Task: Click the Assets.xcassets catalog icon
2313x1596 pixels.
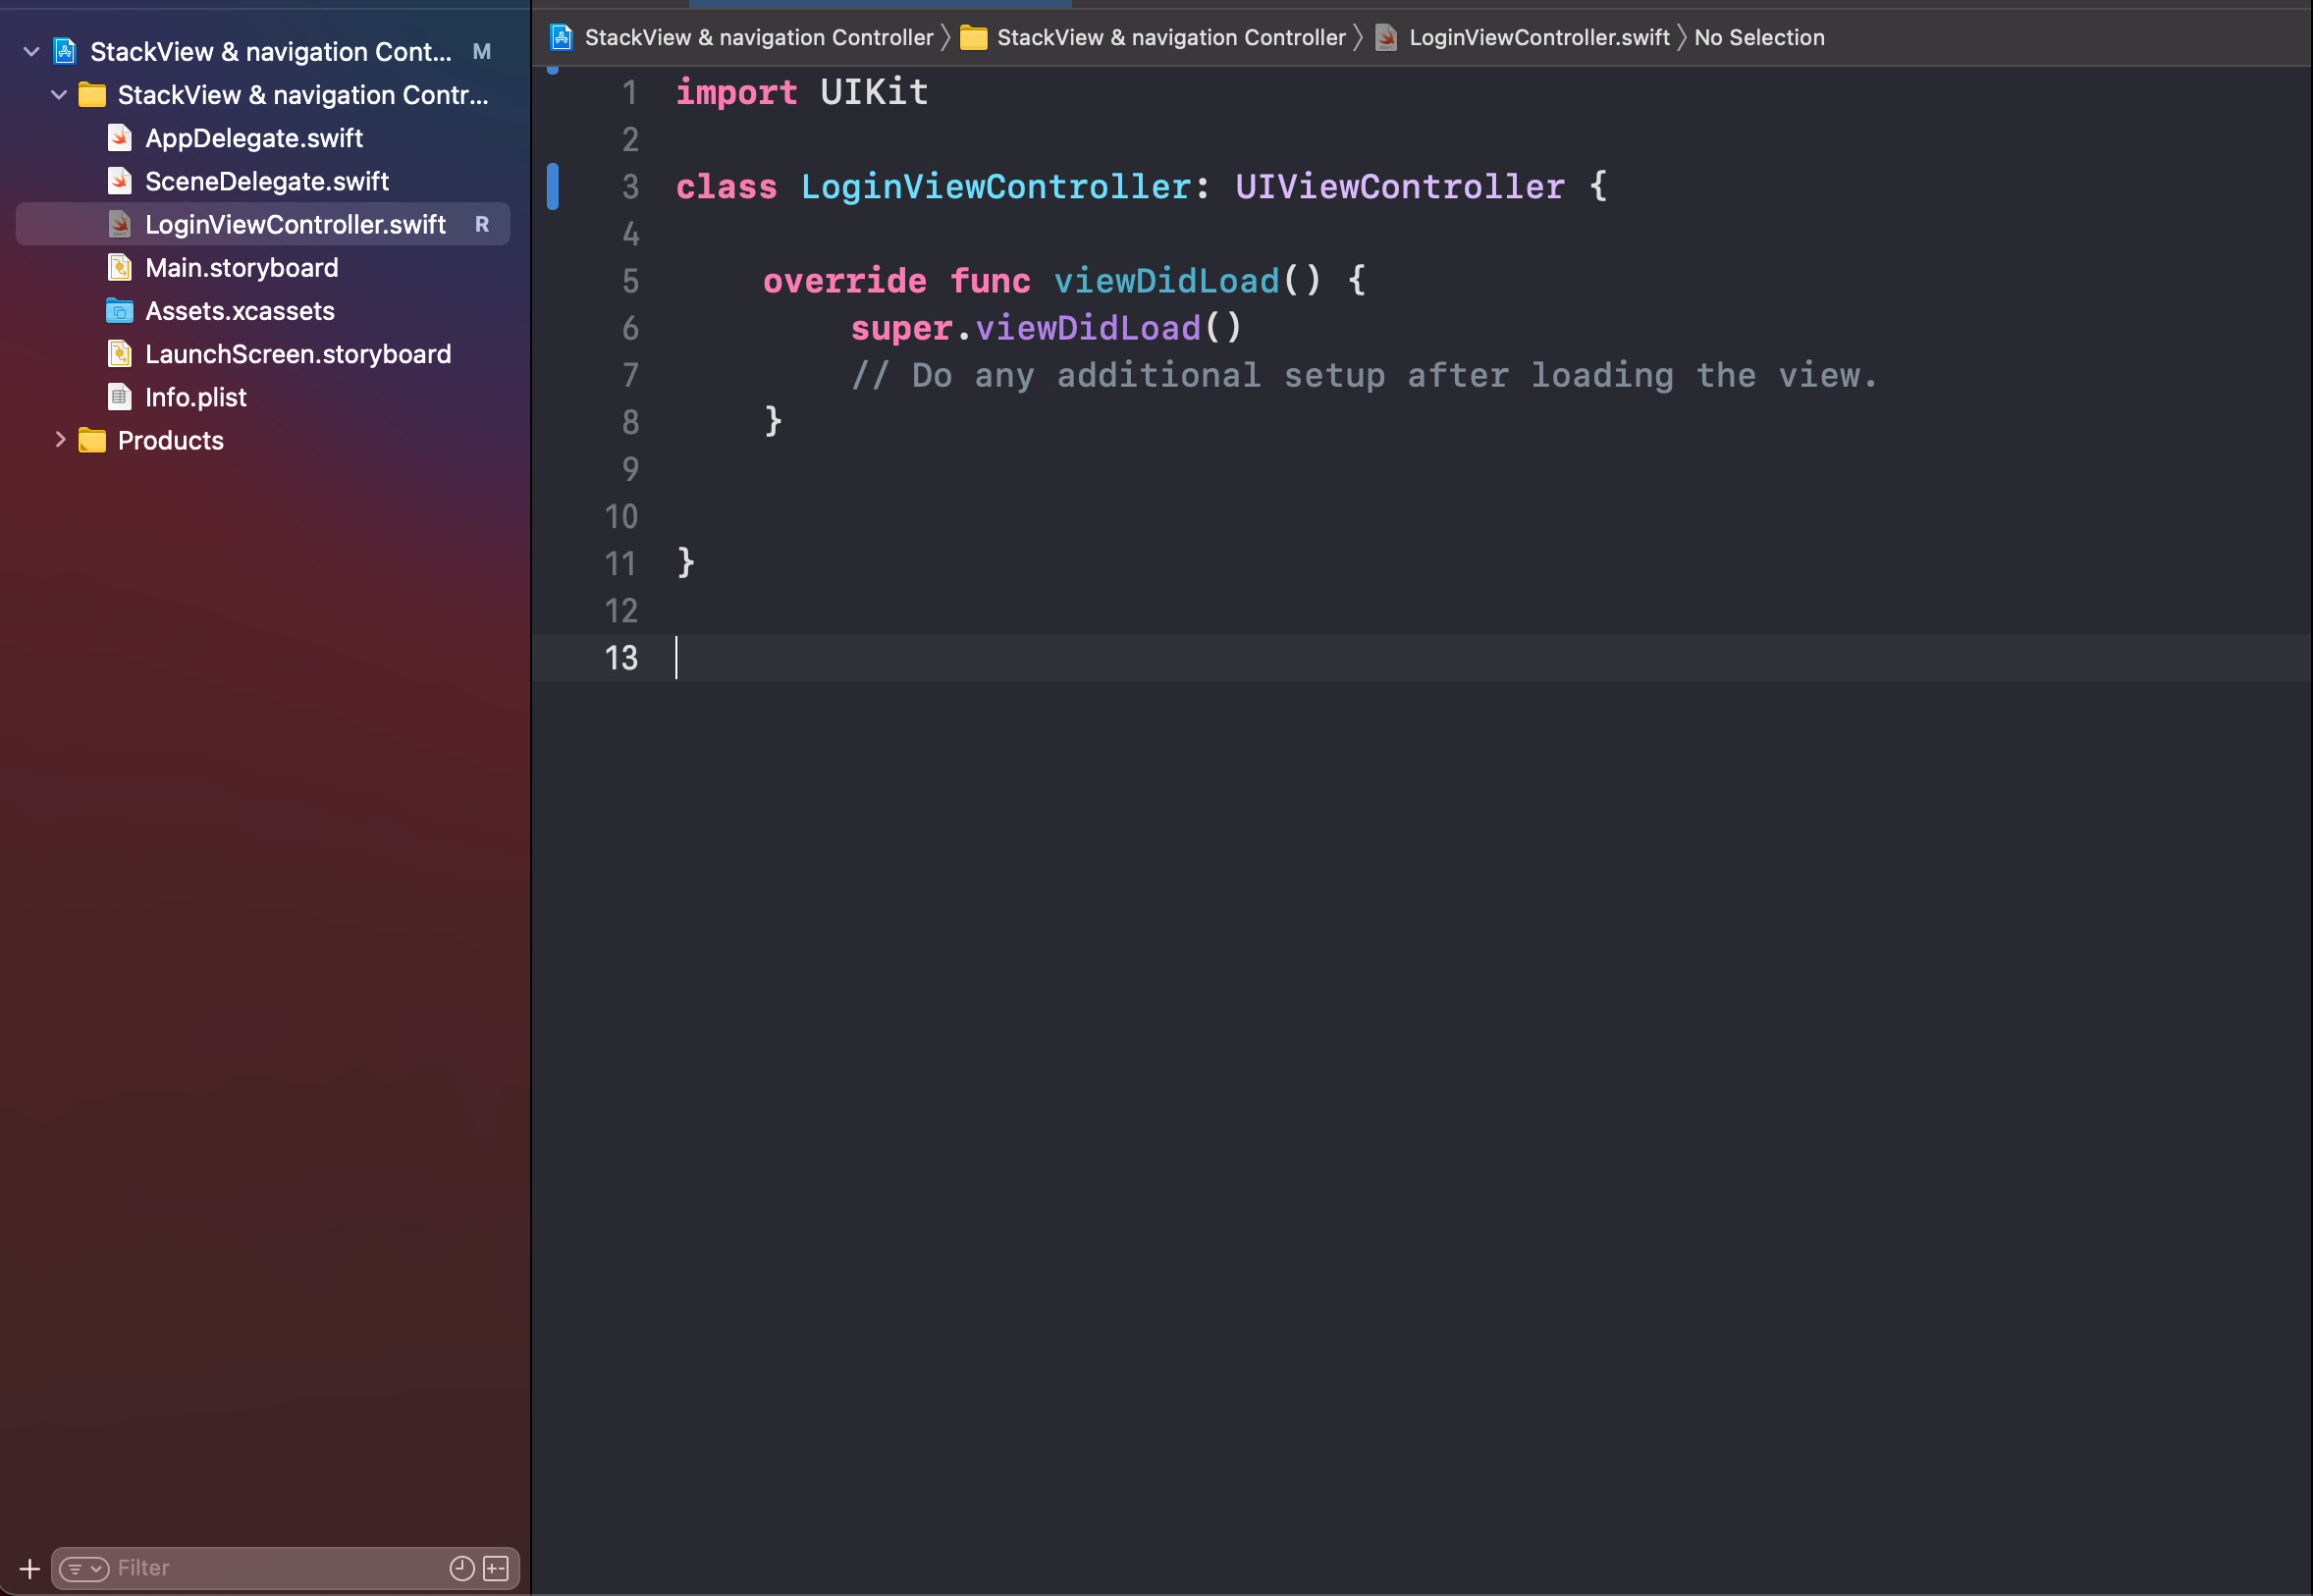Action: point(120,311)
